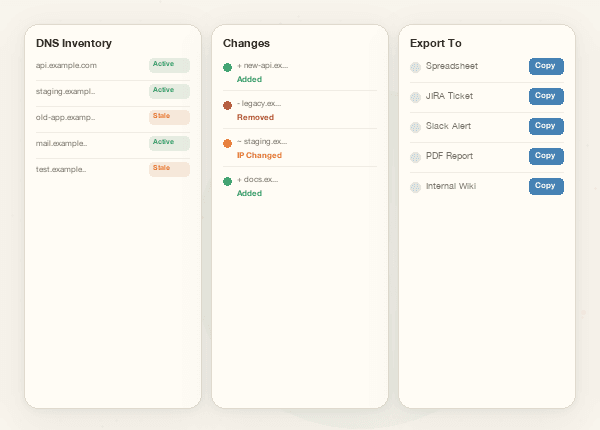Click the red dot beside legacy change
The height and width of the screenshot is (430, 600).
point(228,105)
